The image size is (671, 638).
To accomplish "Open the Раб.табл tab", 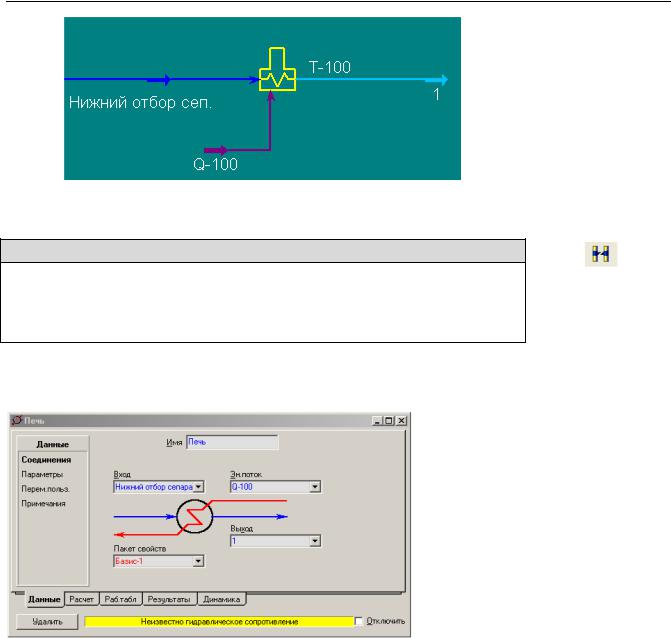I will pos(120,599).
